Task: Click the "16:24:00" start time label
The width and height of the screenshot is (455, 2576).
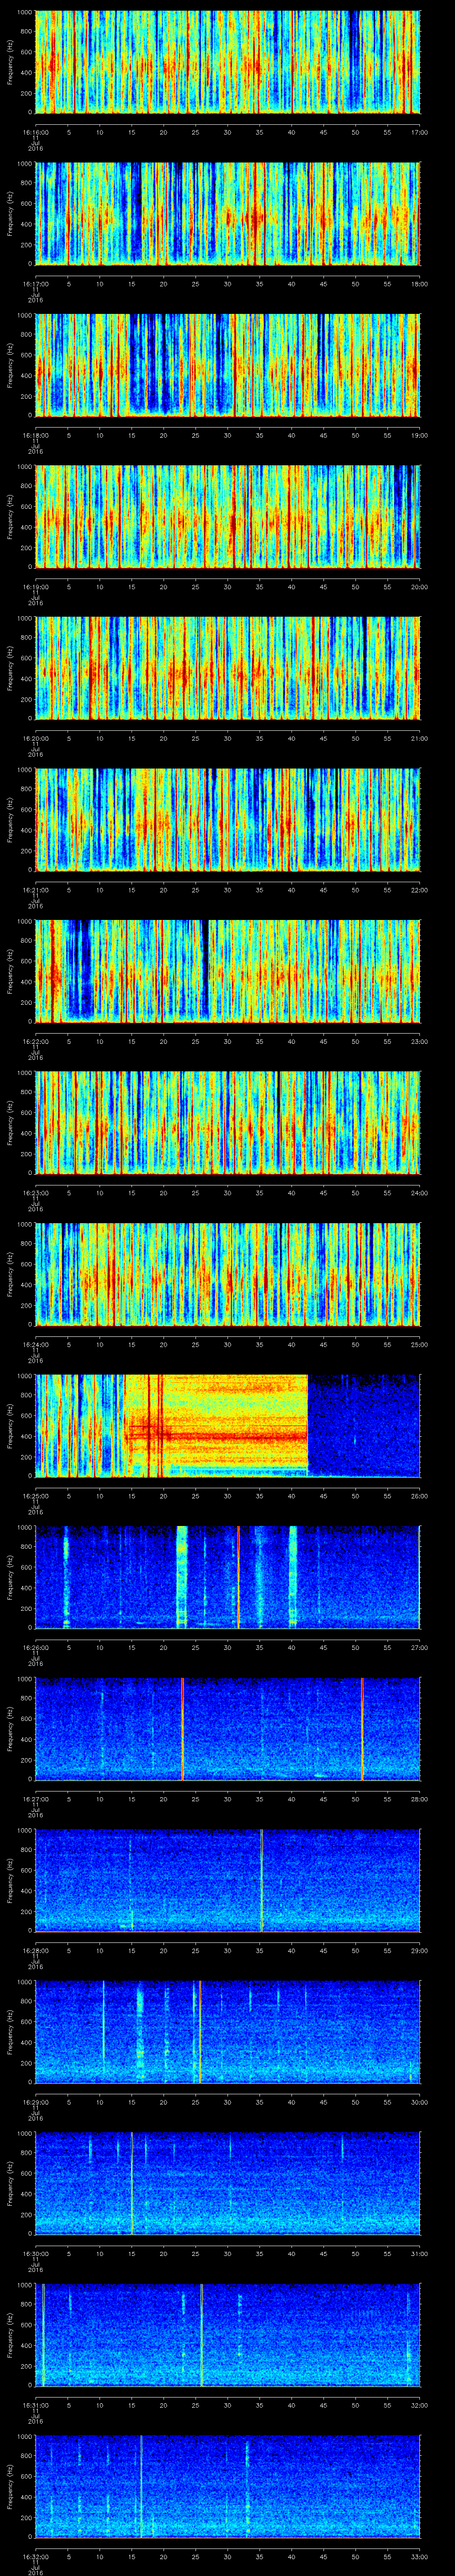Action: click(x=36, y=1344)
